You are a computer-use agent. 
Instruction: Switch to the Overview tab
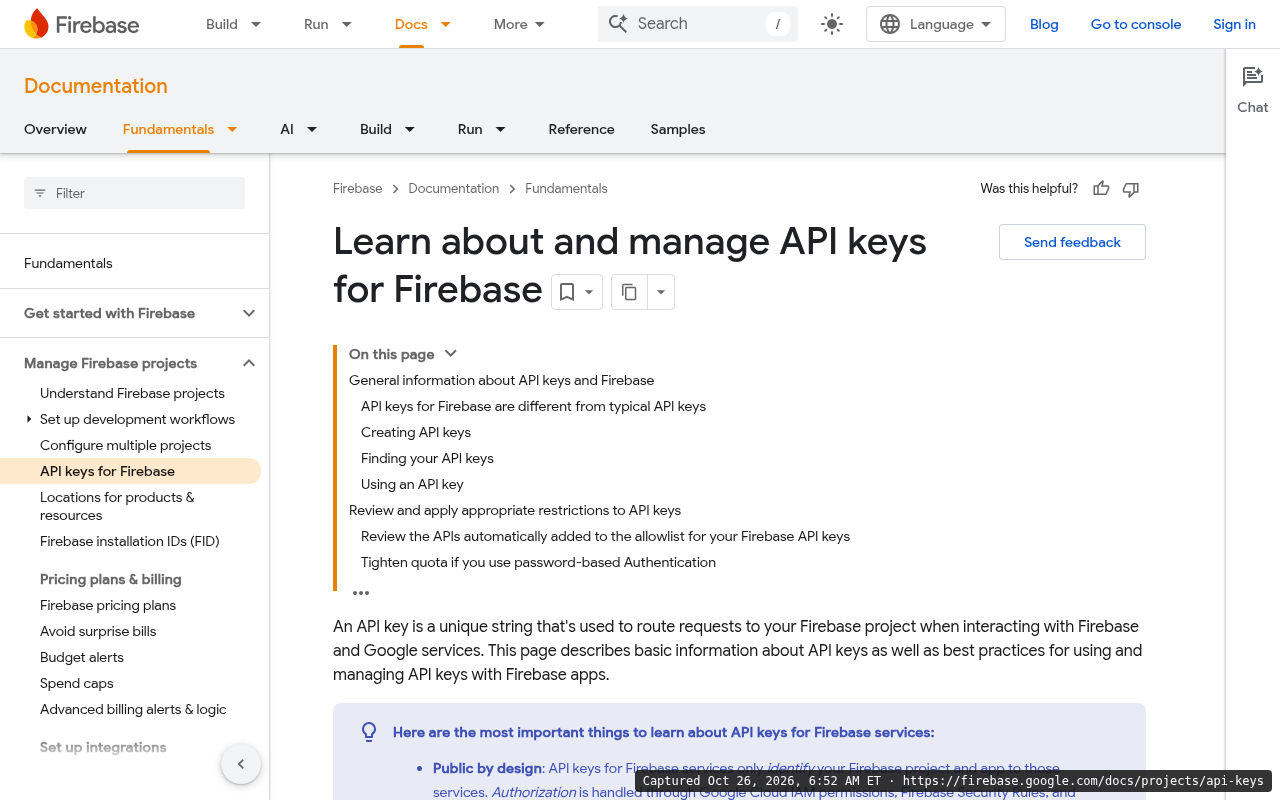tap(55, 129)
